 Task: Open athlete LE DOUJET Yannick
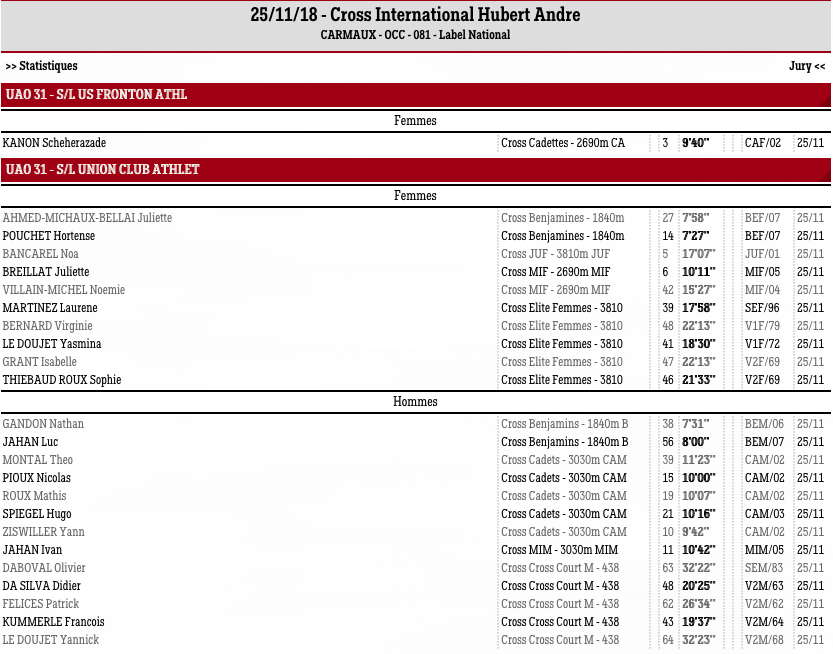[x=51, y=641]
